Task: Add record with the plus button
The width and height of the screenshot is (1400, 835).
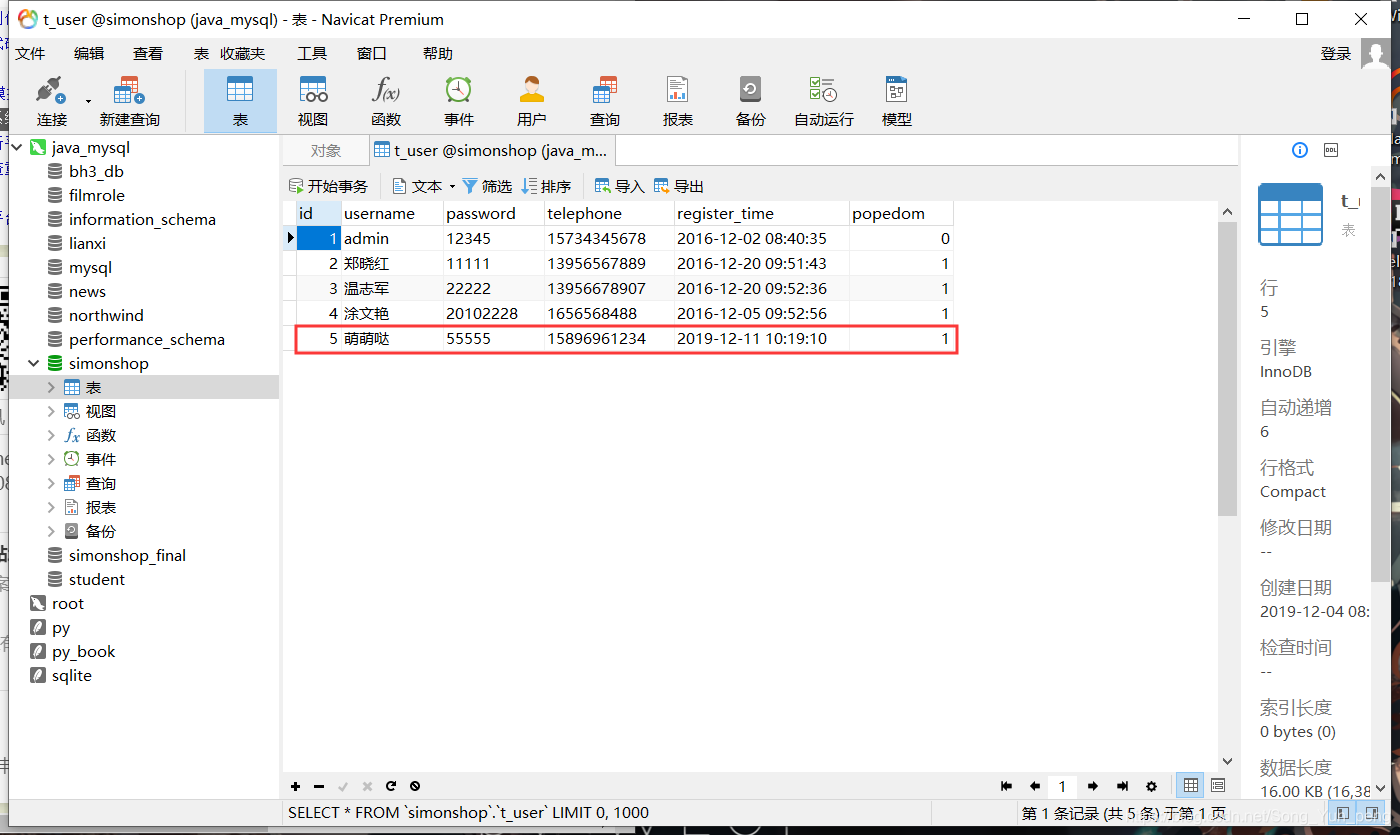Action: (x=295, y=786)
